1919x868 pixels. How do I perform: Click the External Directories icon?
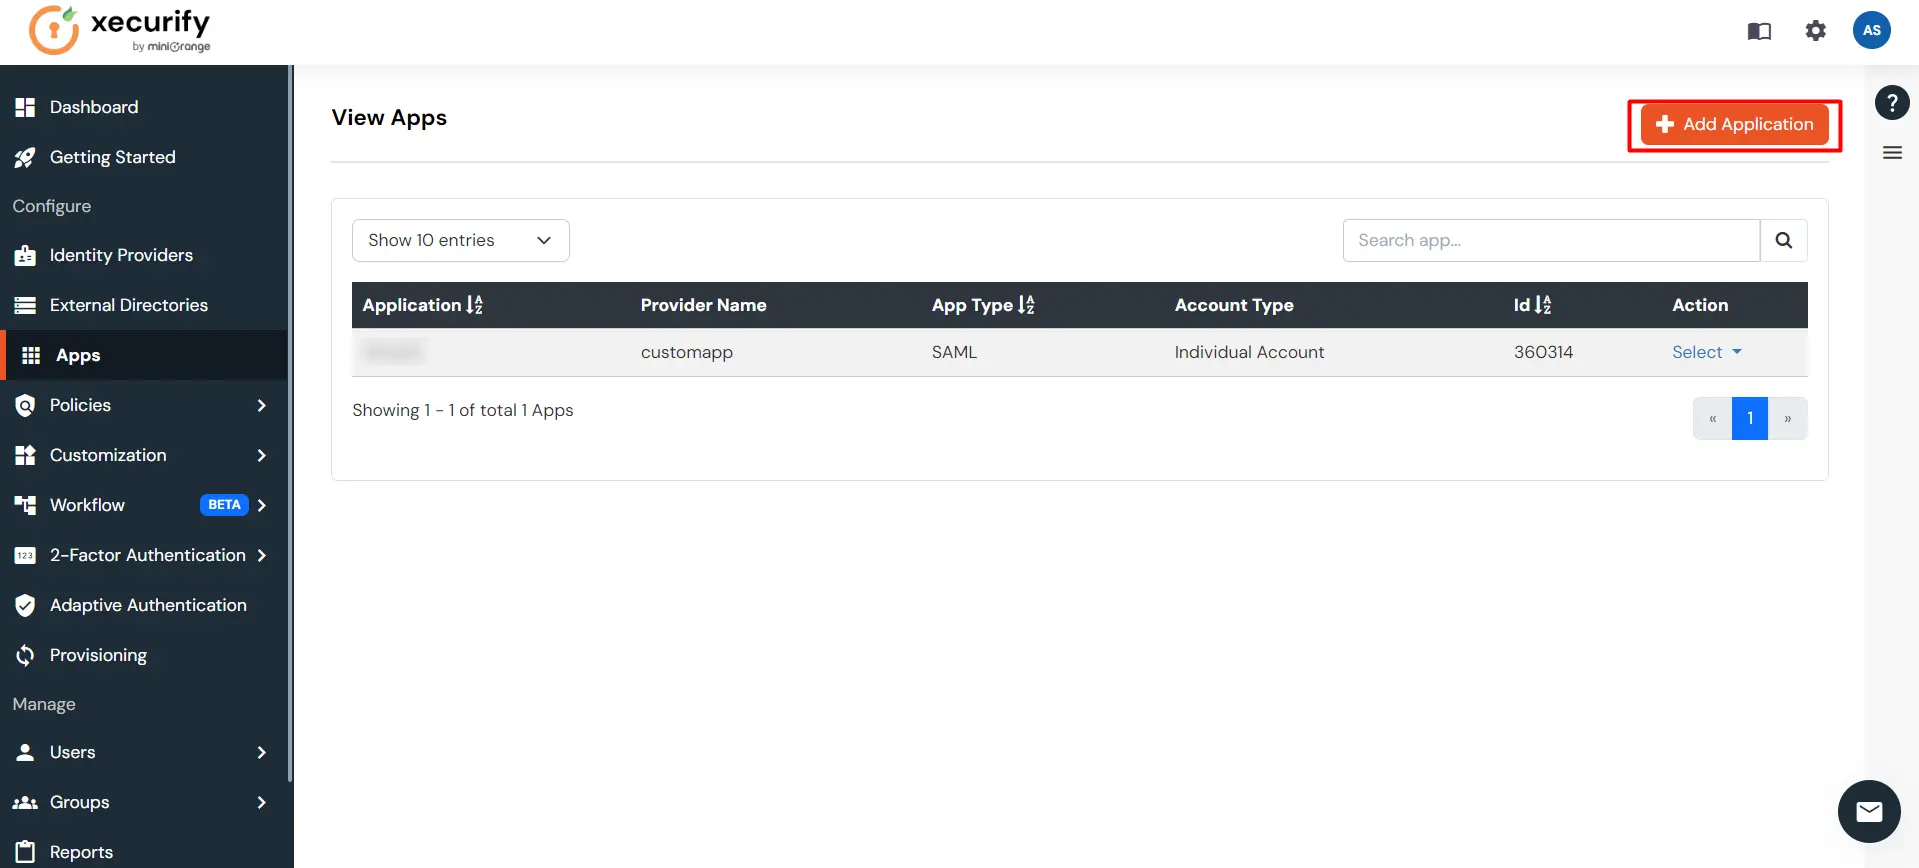(x=25, y=305)
